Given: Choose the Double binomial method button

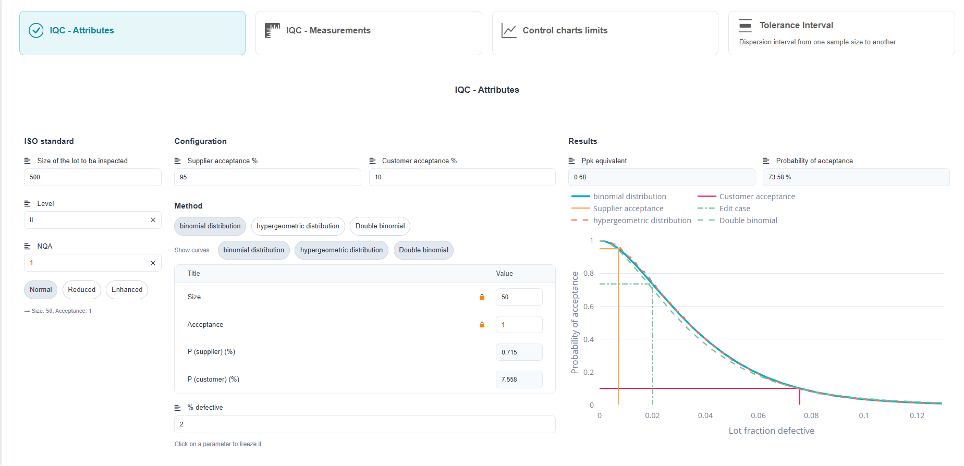Looking at the screenshot, I should [x=380, y=226].
